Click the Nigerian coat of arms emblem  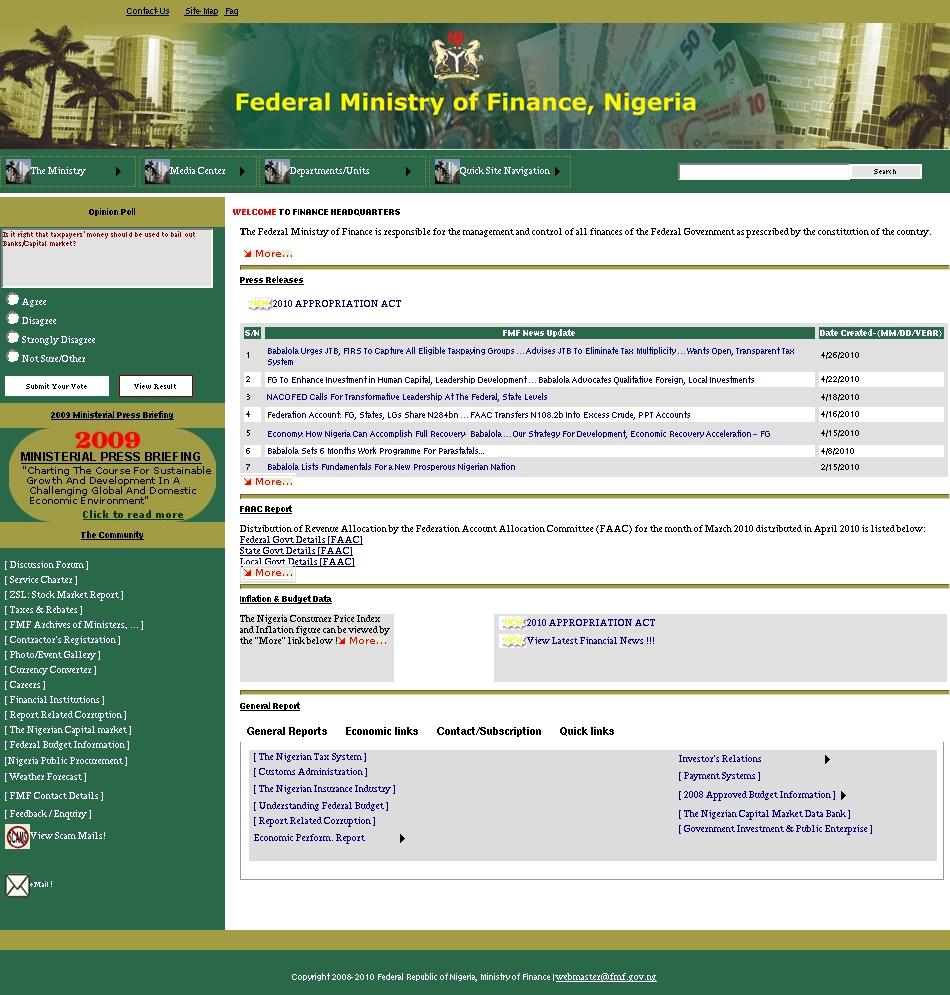[456, 56]
